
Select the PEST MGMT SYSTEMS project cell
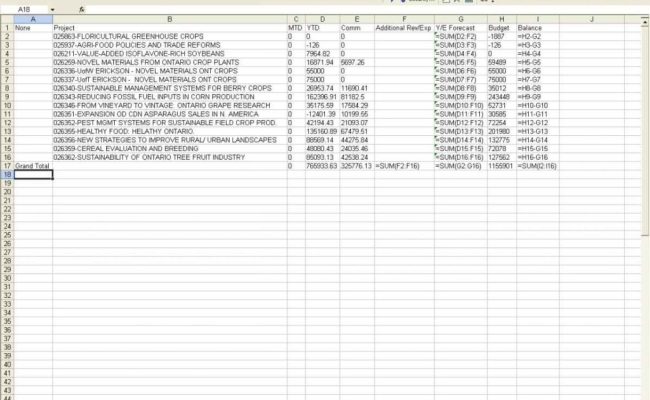[170, 123]
